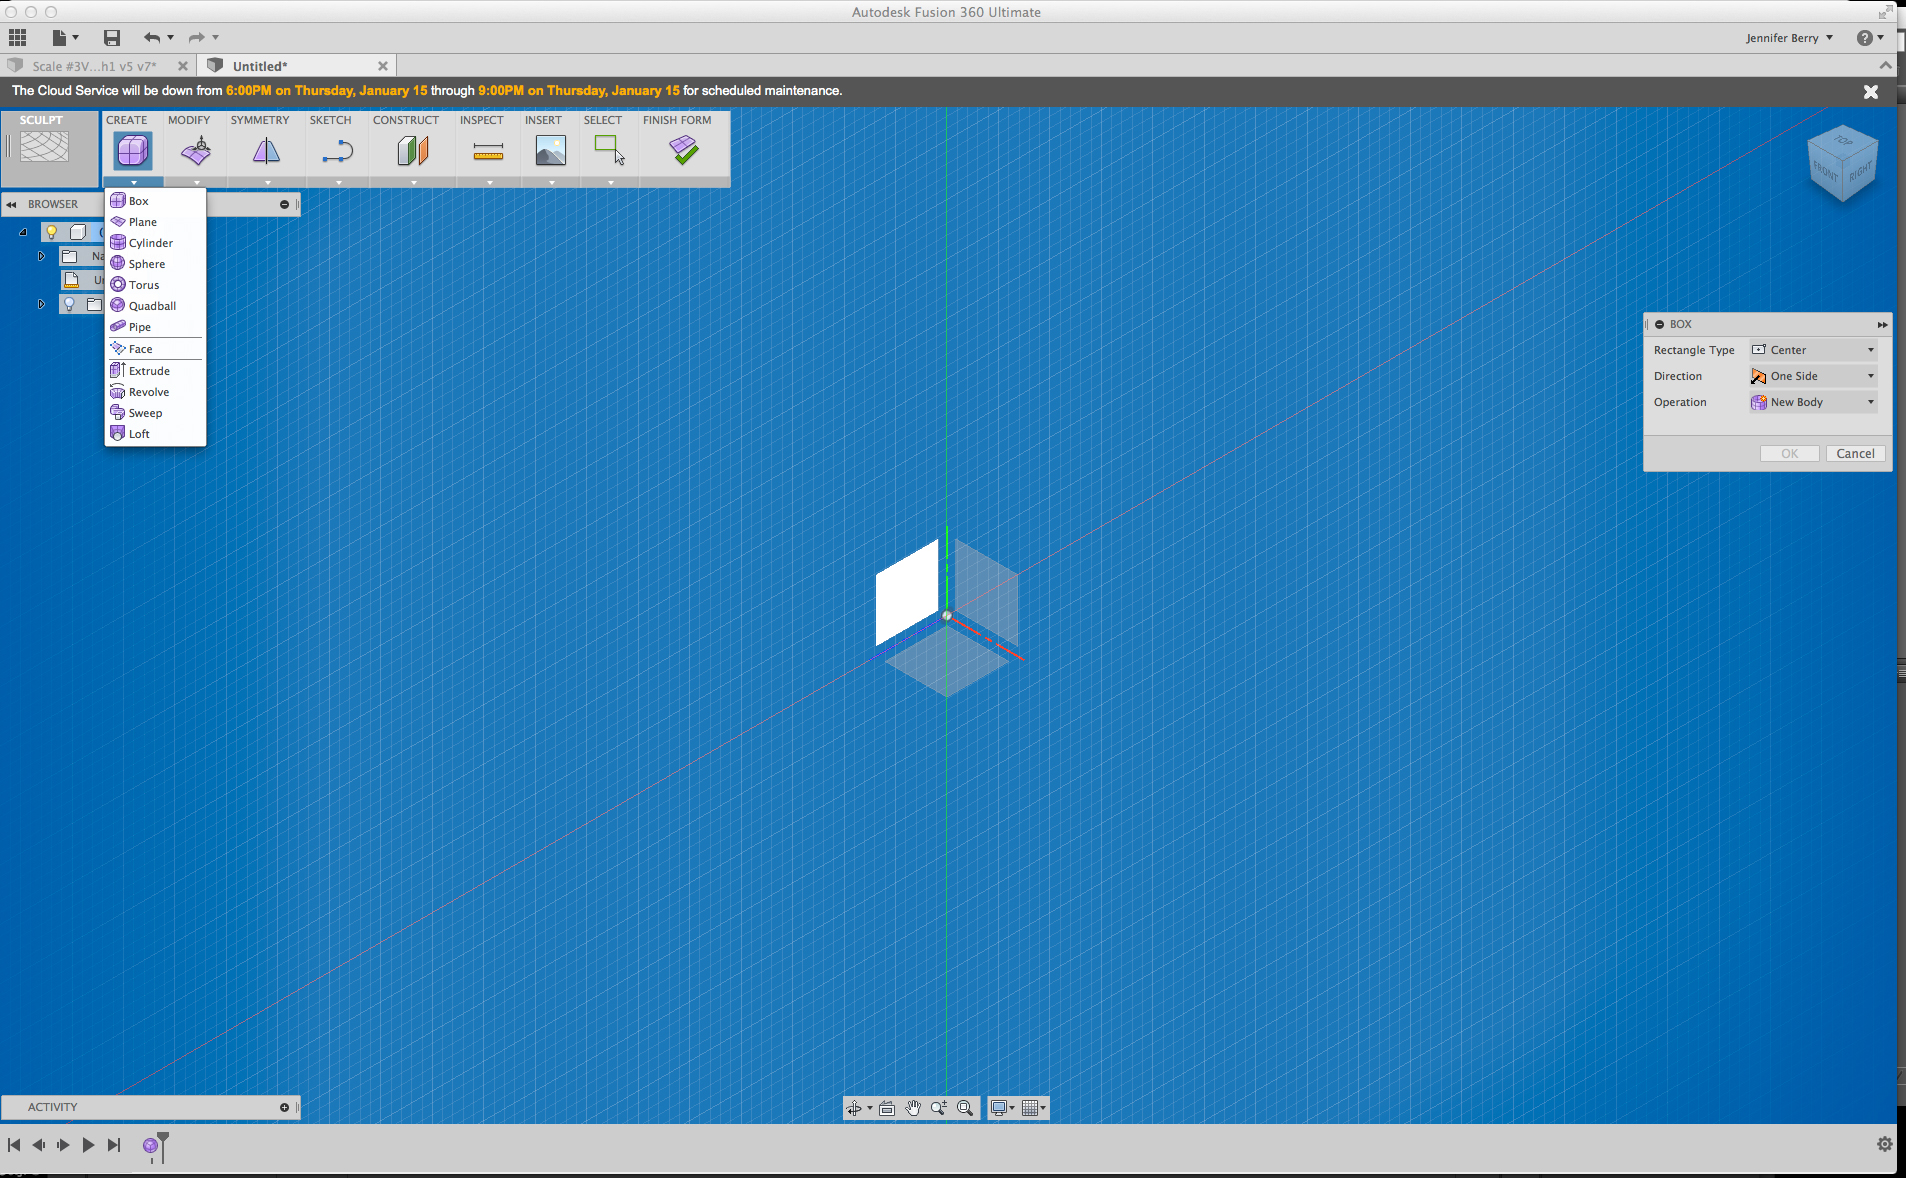The height and width of the screenshot is (1178, 1906).
Task: Click the Redo arrow
Action: point(197,38)
